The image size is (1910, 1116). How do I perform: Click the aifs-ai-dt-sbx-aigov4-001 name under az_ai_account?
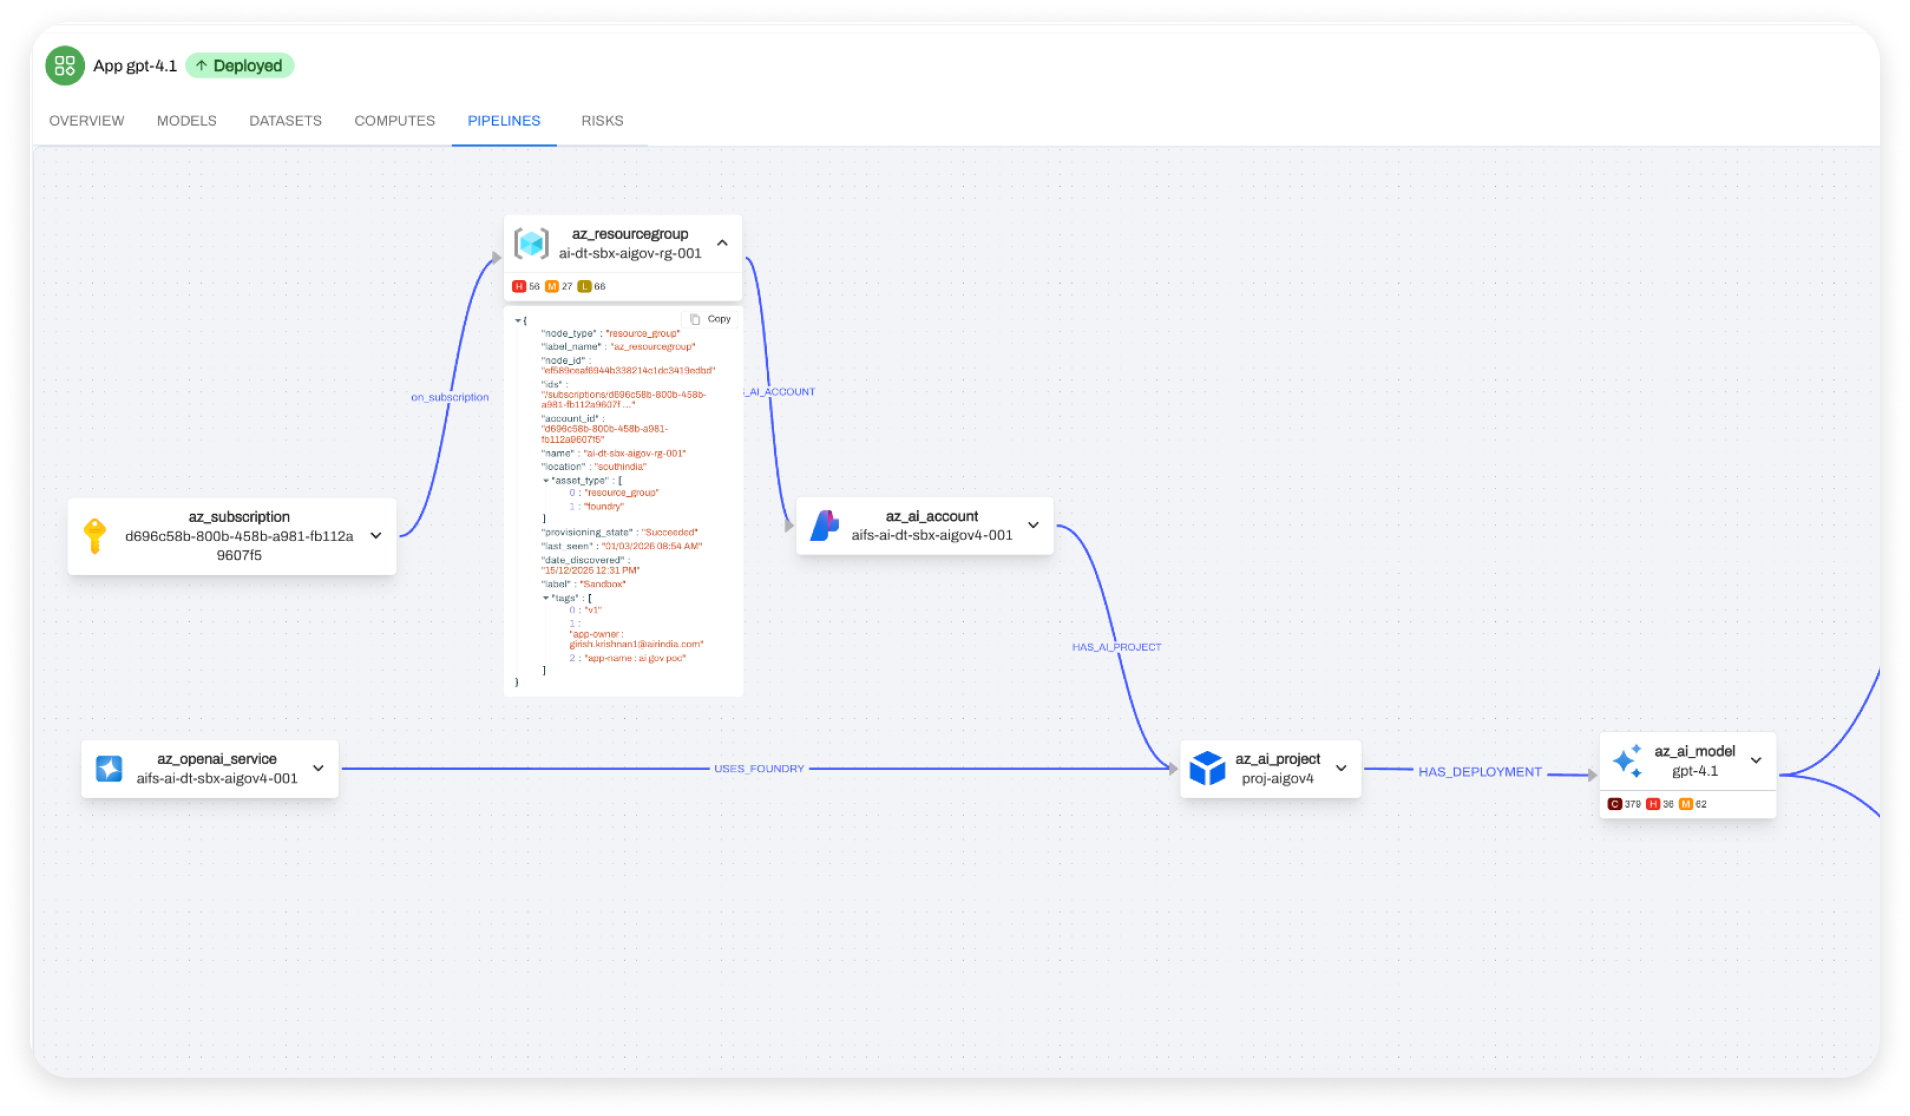pyautogui.click(x=932, y=536)
